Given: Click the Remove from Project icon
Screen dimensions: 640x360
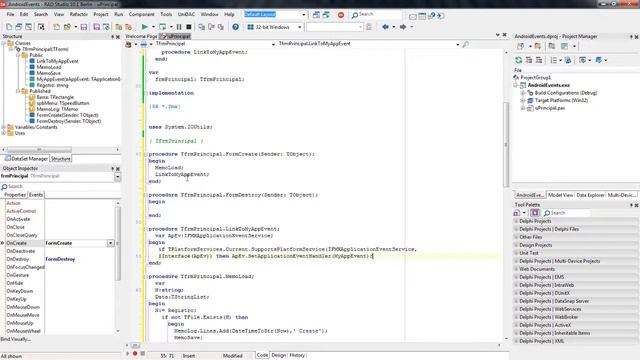Looking at the screenshot, I should tap(129, 27).
